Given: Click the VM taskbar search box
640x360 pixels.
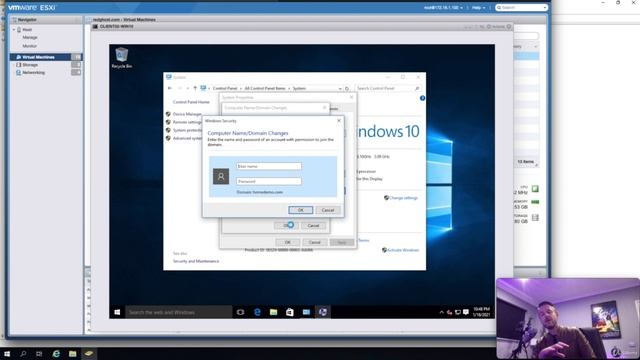Looking at the screenshot, I should (x=178, y=312).
